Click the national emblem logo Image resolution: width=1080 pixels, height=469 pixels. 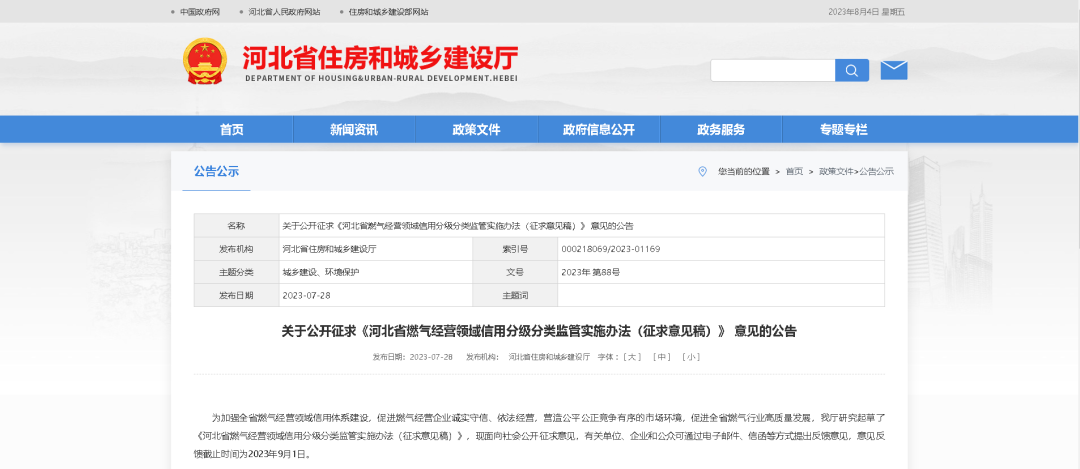pyautogui.click(x=204, y=62)
